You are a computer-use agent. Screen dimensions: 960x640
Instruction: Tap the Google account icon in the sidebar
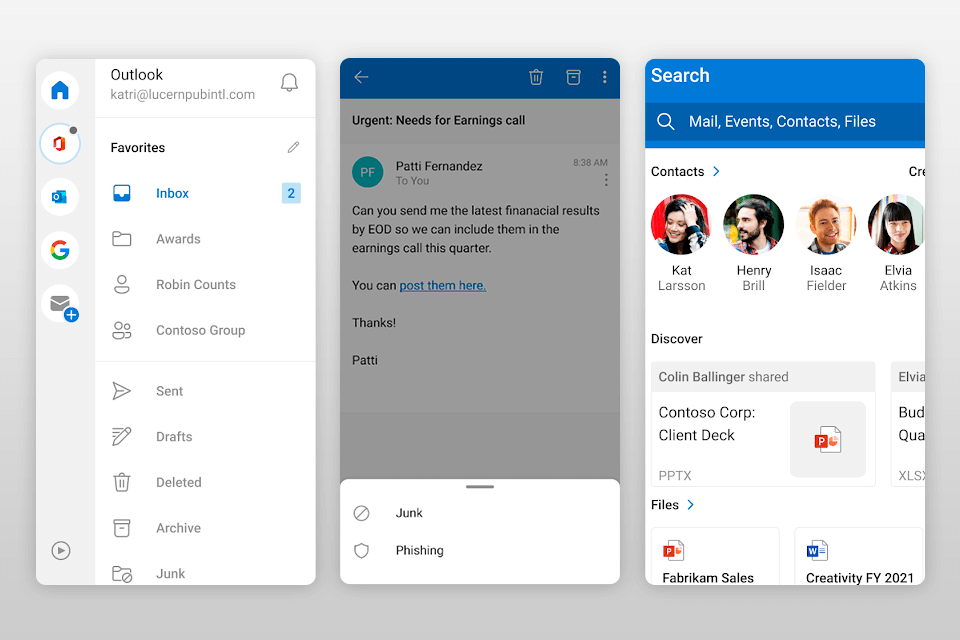pos(60,250)
